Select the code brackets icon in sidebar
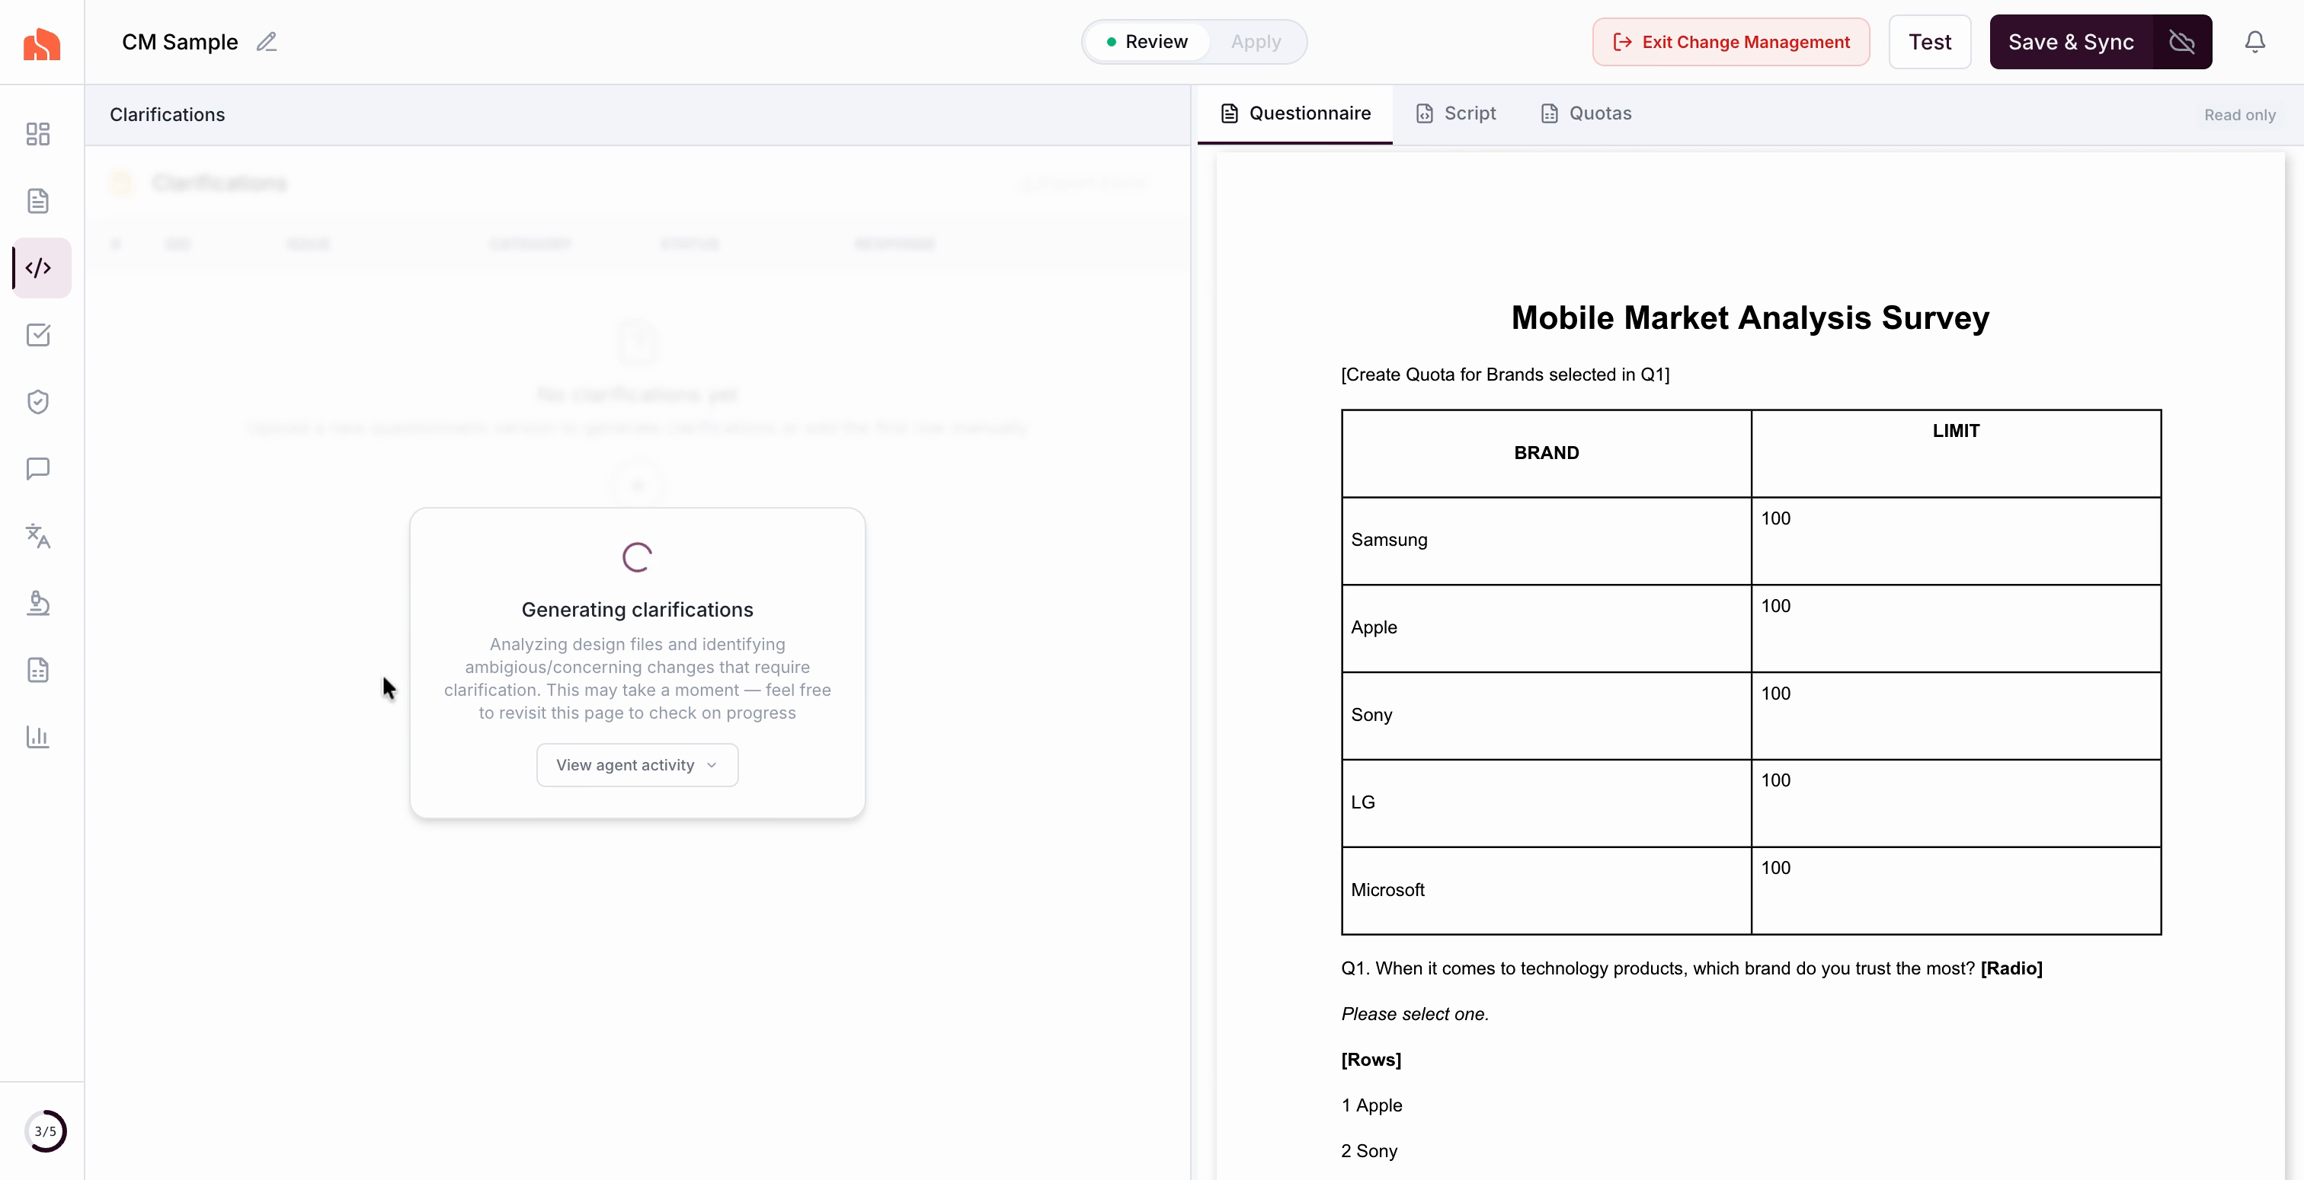Screen dimensions: 2304x1180 (x=39, y=268)
